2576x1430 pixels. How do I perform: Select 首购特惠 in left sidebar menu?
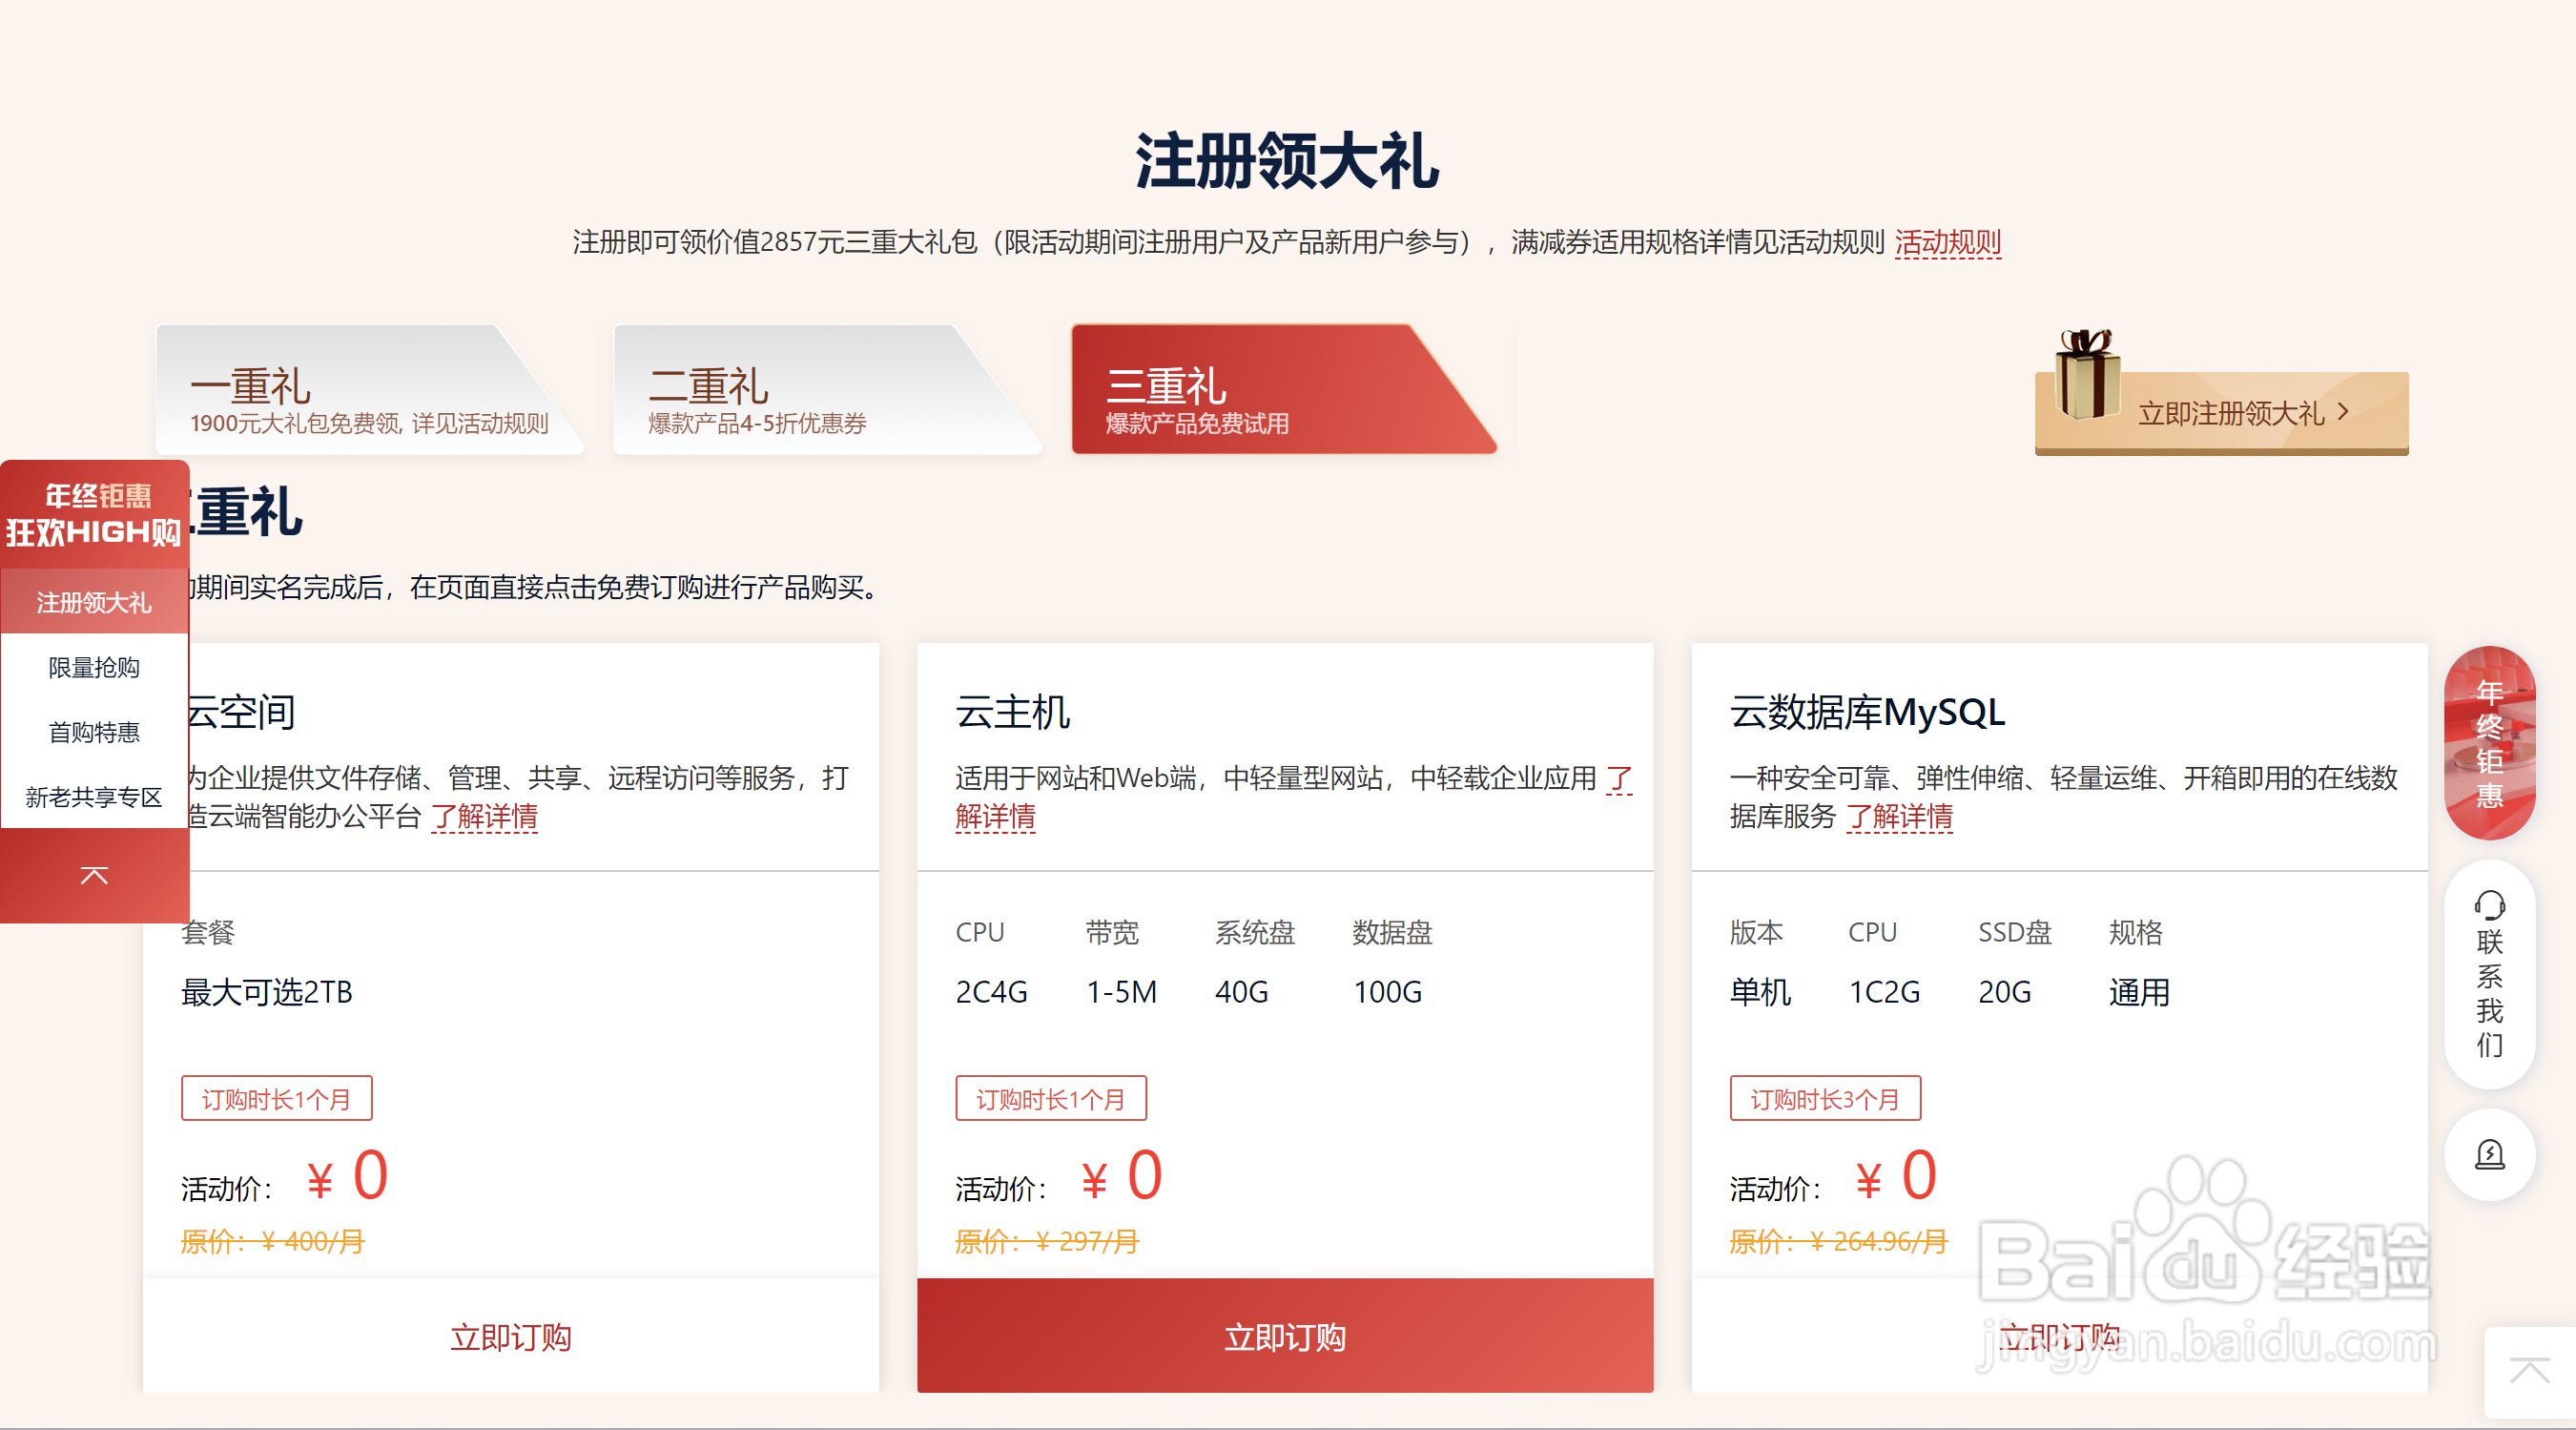click(x=94, y=732)
